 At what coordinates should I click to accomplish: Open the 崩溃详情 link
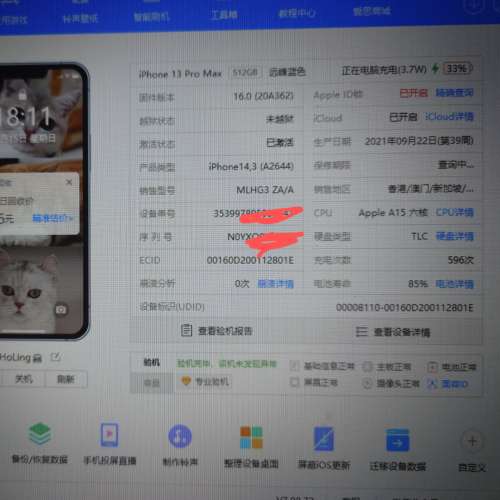pyautogui.click(x=275, y=284)
